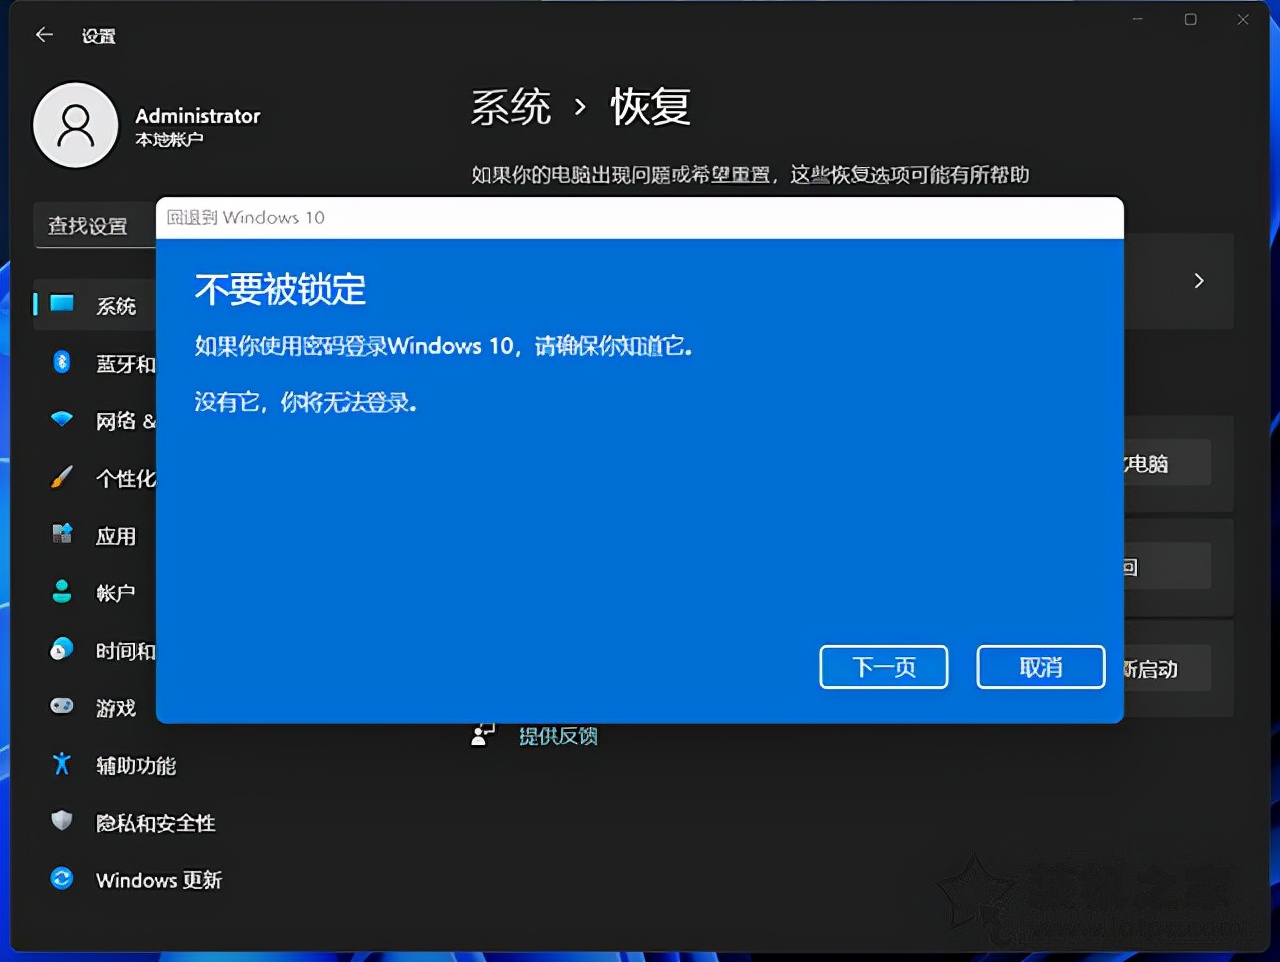Minimize the Settings window

1137,19
